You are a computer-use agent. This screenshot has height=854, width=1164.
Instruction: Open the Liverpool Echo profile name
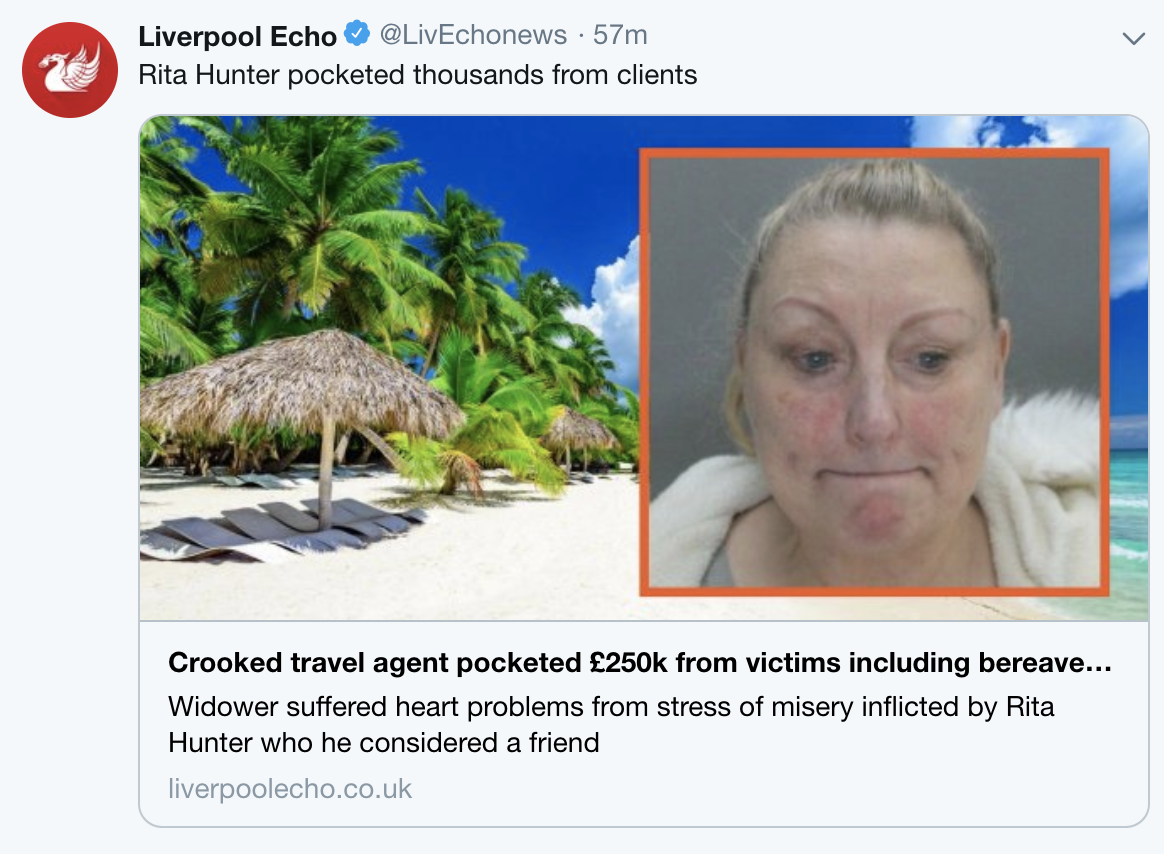[x=238, y=36]
